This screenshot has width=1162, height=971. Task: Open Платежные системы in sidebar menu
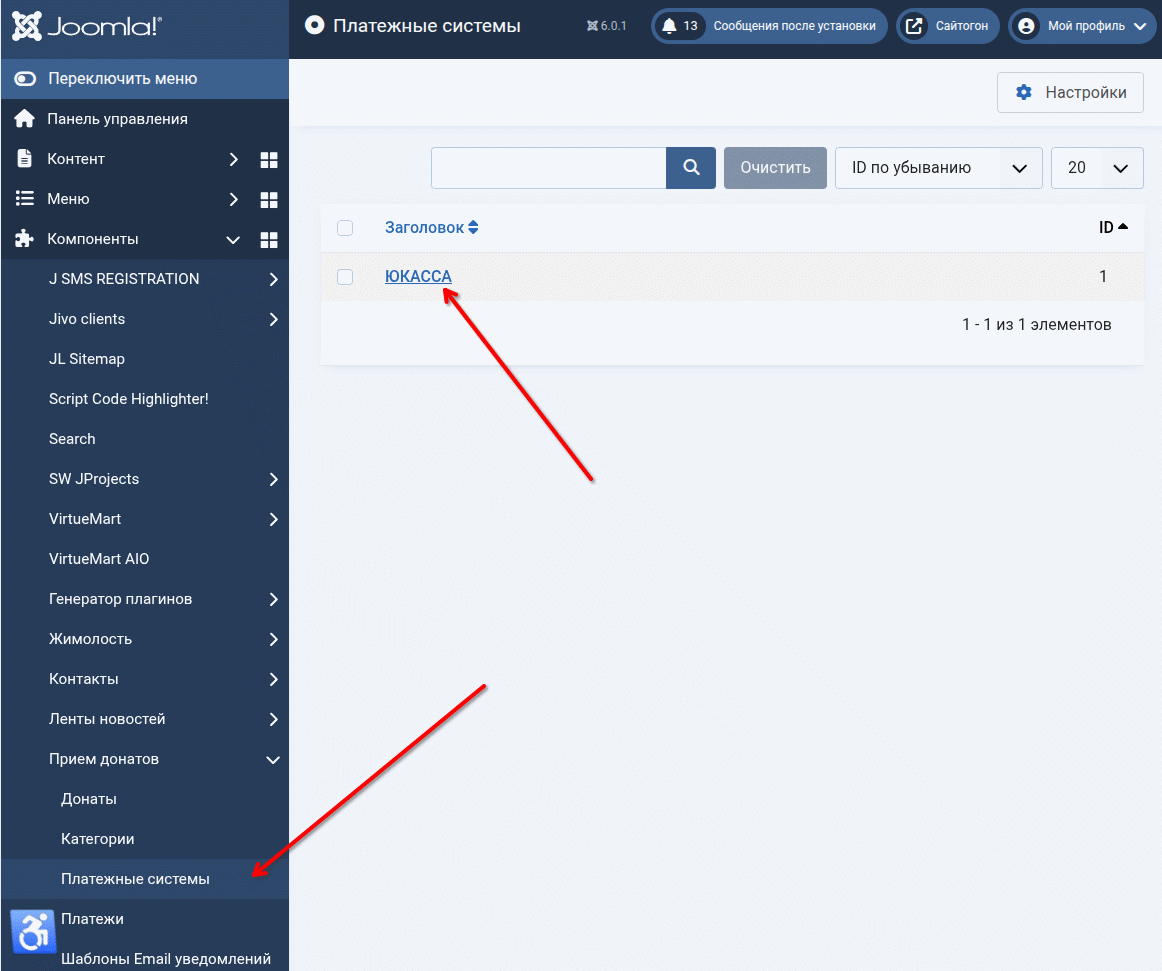pos(135,879)
